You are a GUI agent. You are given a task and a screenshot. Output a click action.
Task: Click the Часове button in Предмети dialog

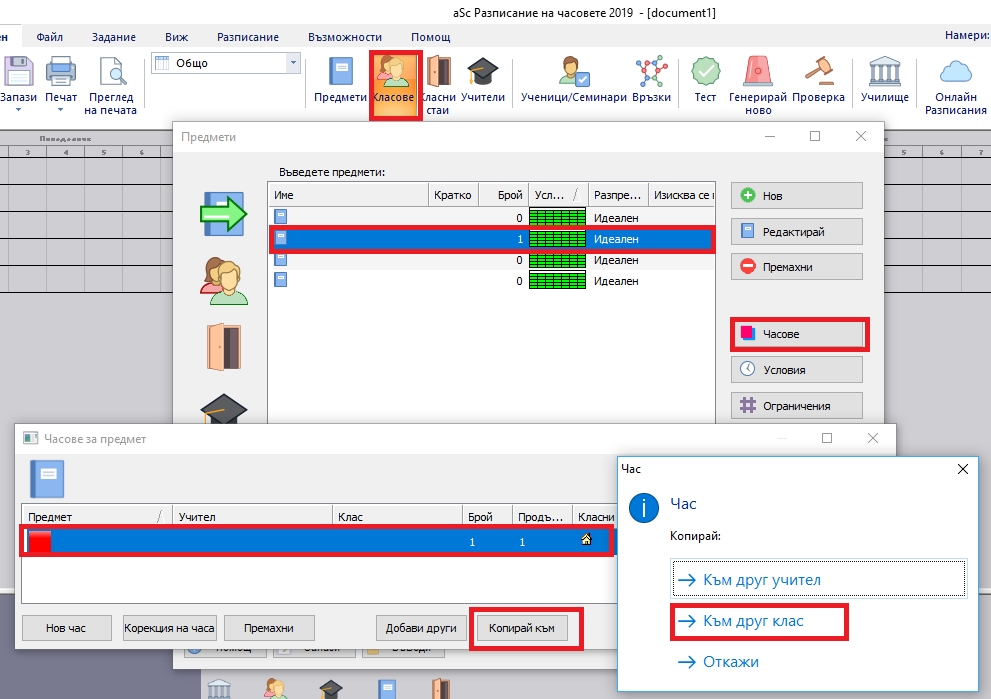pyautogui.click(x=797, y=334)
